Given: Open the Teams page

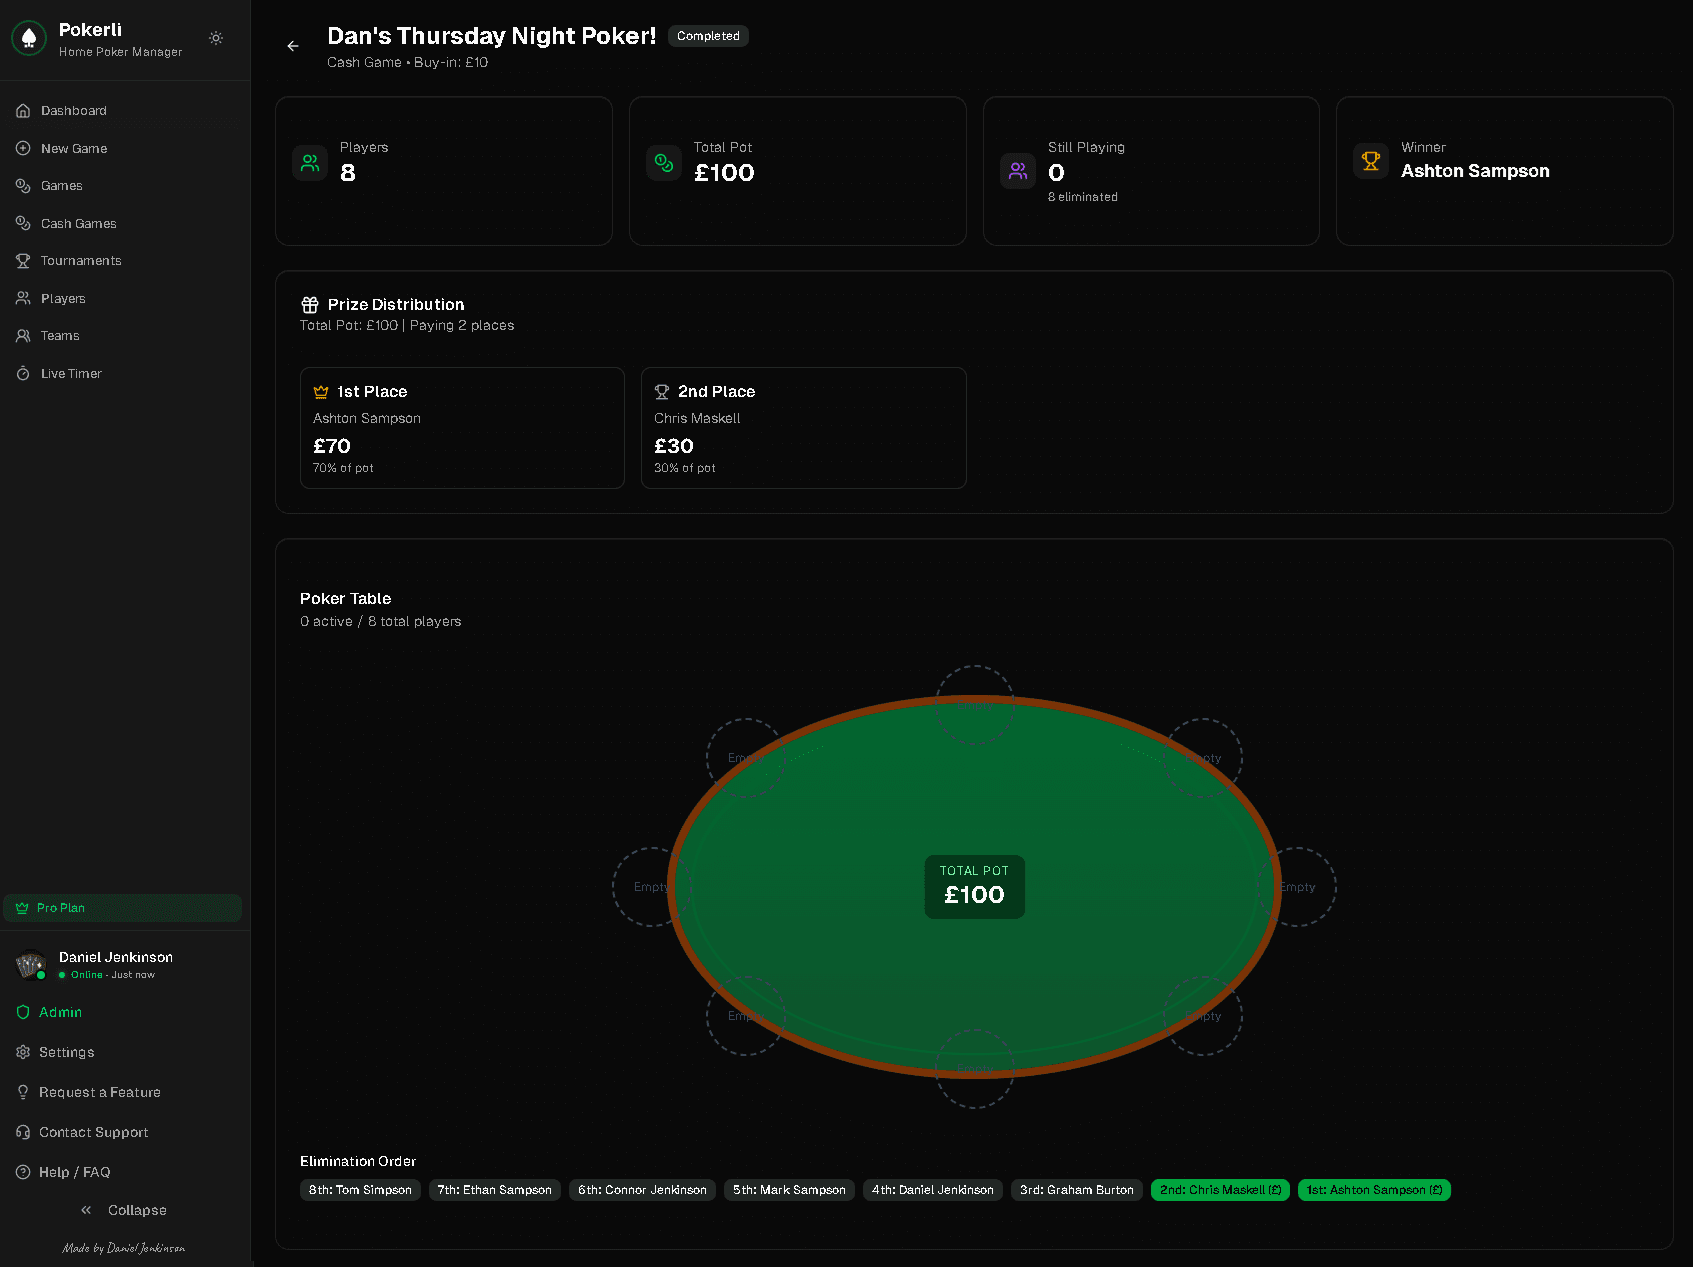Looking at the screenshot, I should [x=60, y=336].
